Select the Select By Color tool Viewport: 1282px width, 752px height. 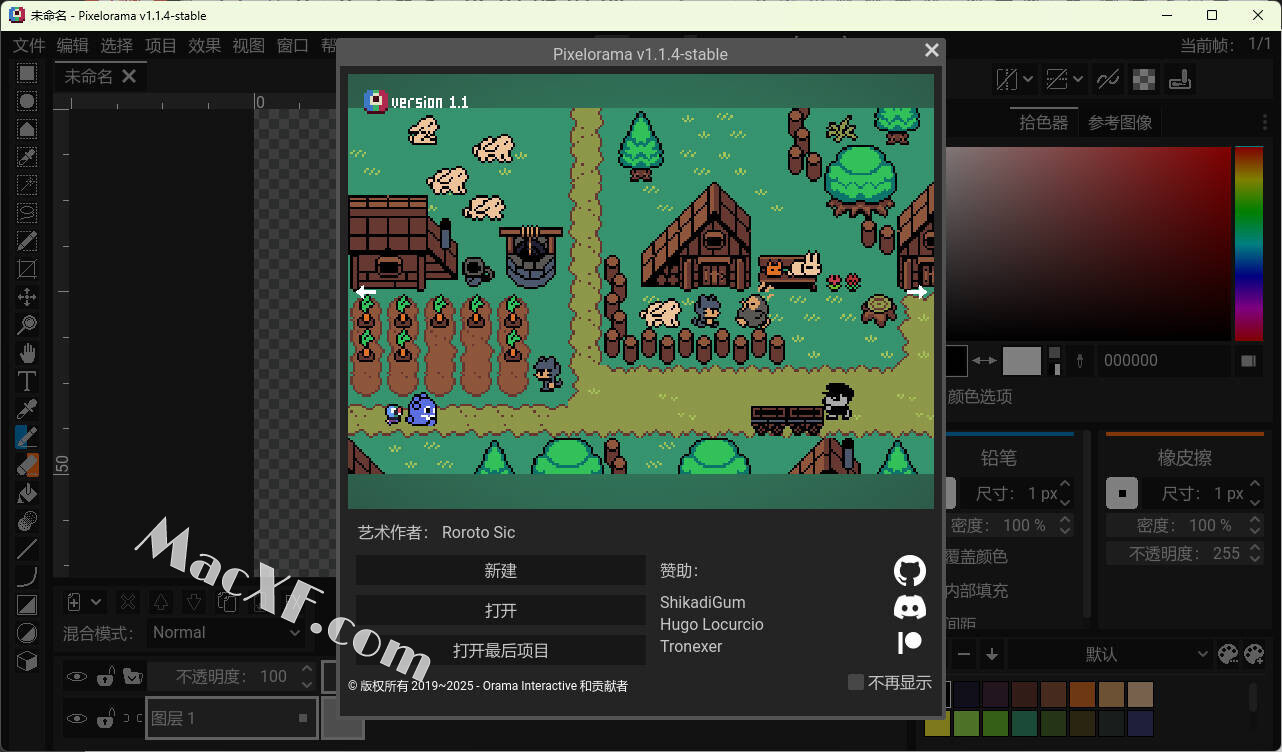point(27,157)
